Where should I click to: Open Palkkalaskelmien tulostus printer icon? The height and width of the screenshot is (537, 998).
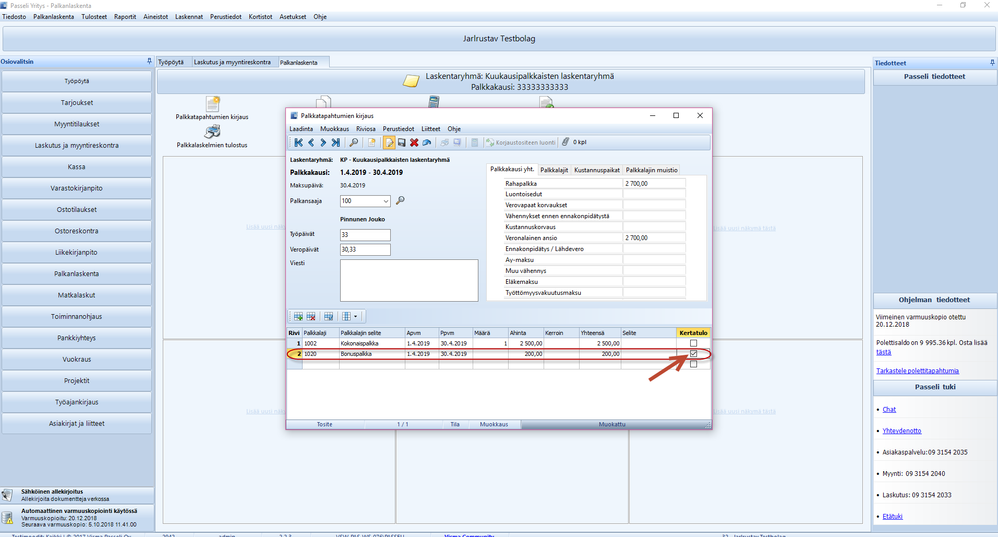(212, 132)
